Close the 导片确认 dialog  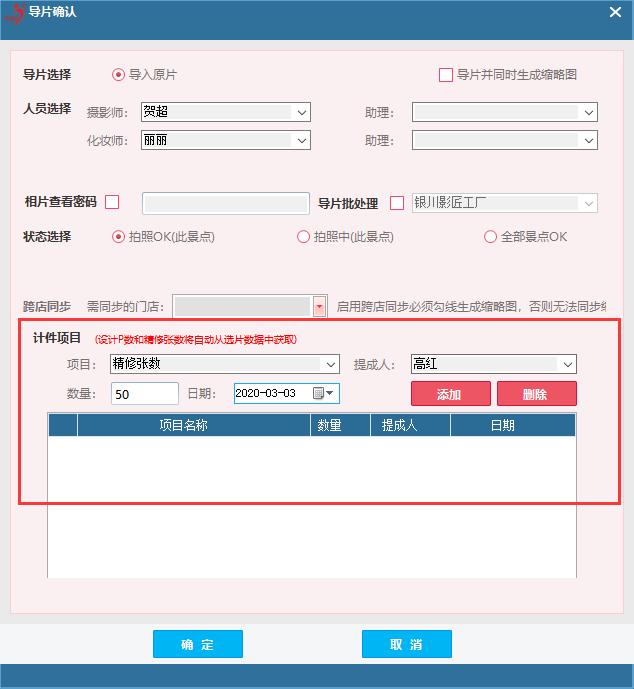point(615,12)
